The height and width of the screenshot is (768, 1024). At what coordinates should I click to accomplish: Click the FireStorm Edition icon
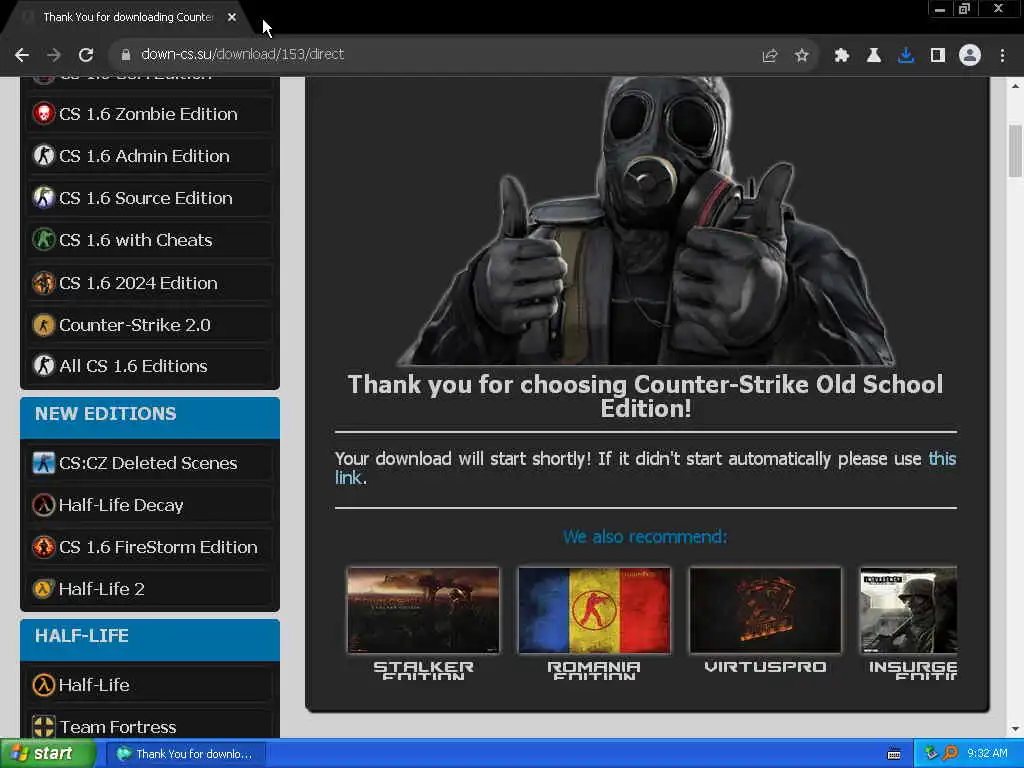[x=44, y=547]
